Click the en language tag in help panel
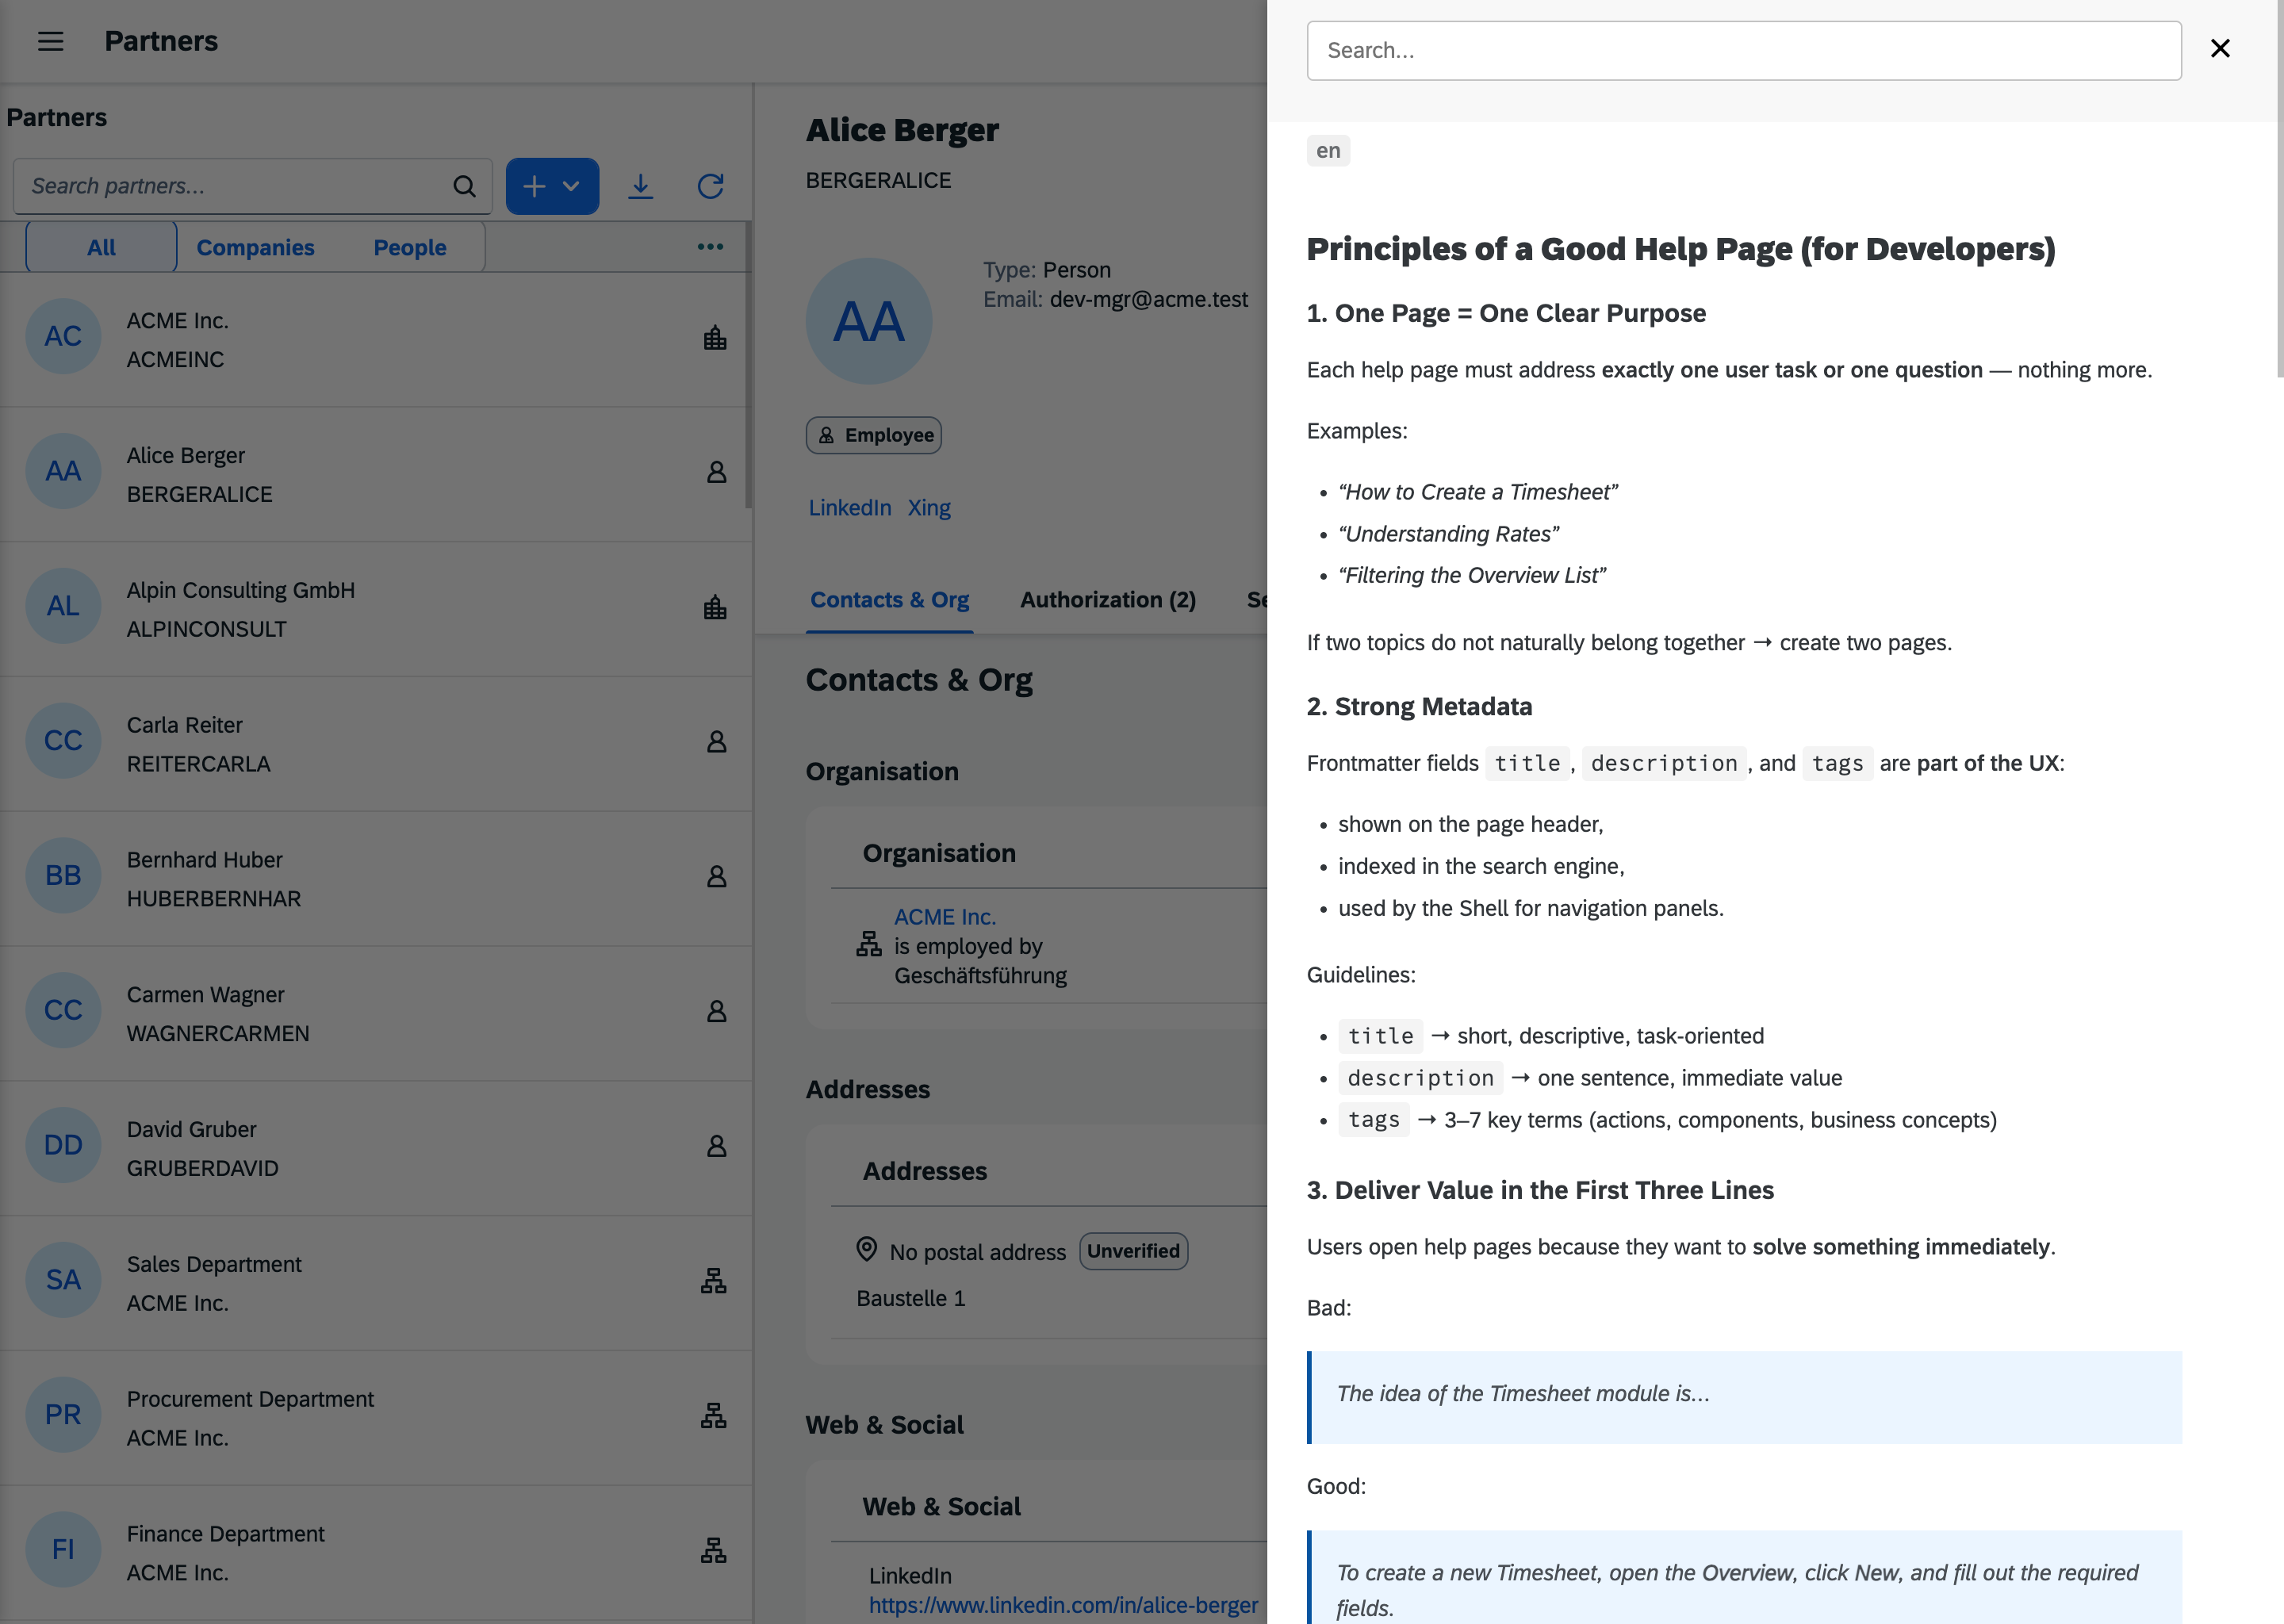 click(x=1328, y=151)
